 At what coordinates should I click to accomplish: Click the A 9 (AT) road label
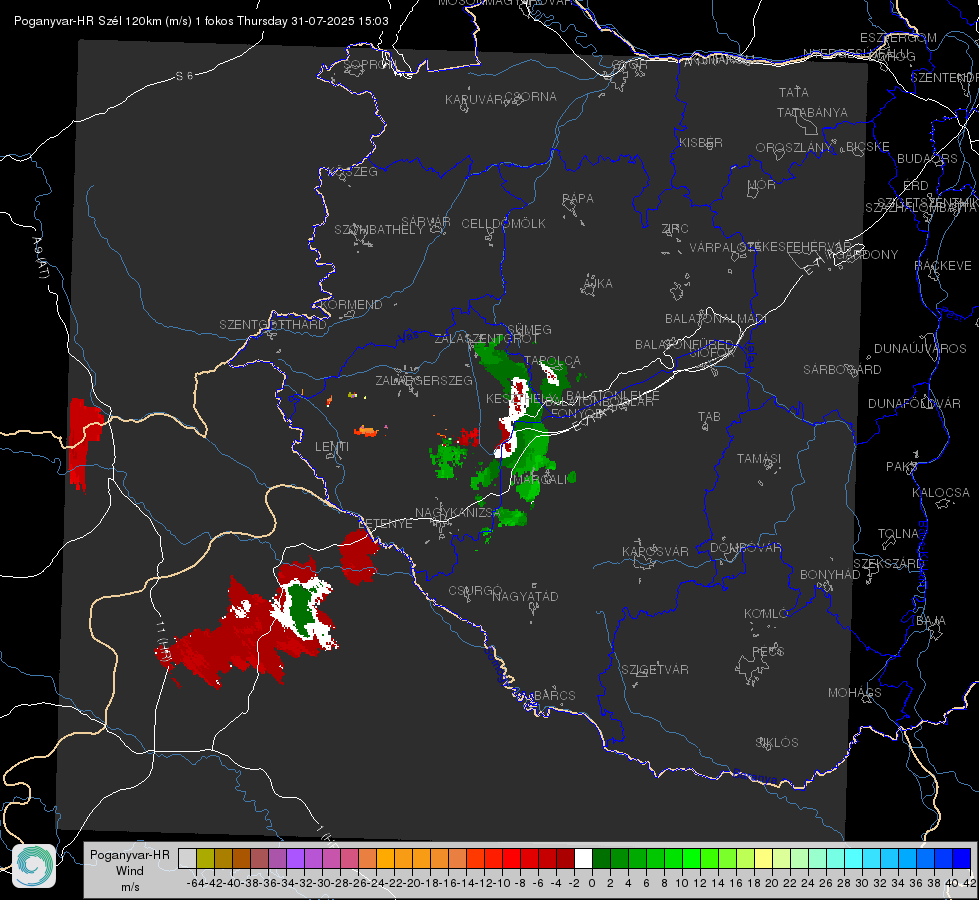click(41, 258)
